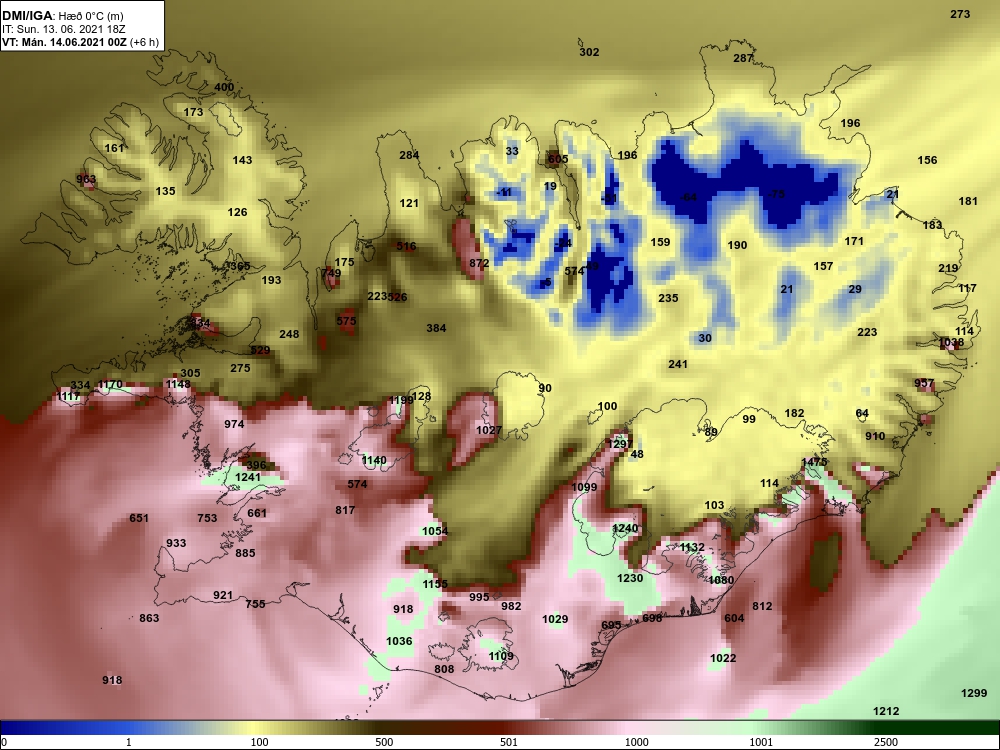
Task: Click the map value 273
Action: (960, 14)
